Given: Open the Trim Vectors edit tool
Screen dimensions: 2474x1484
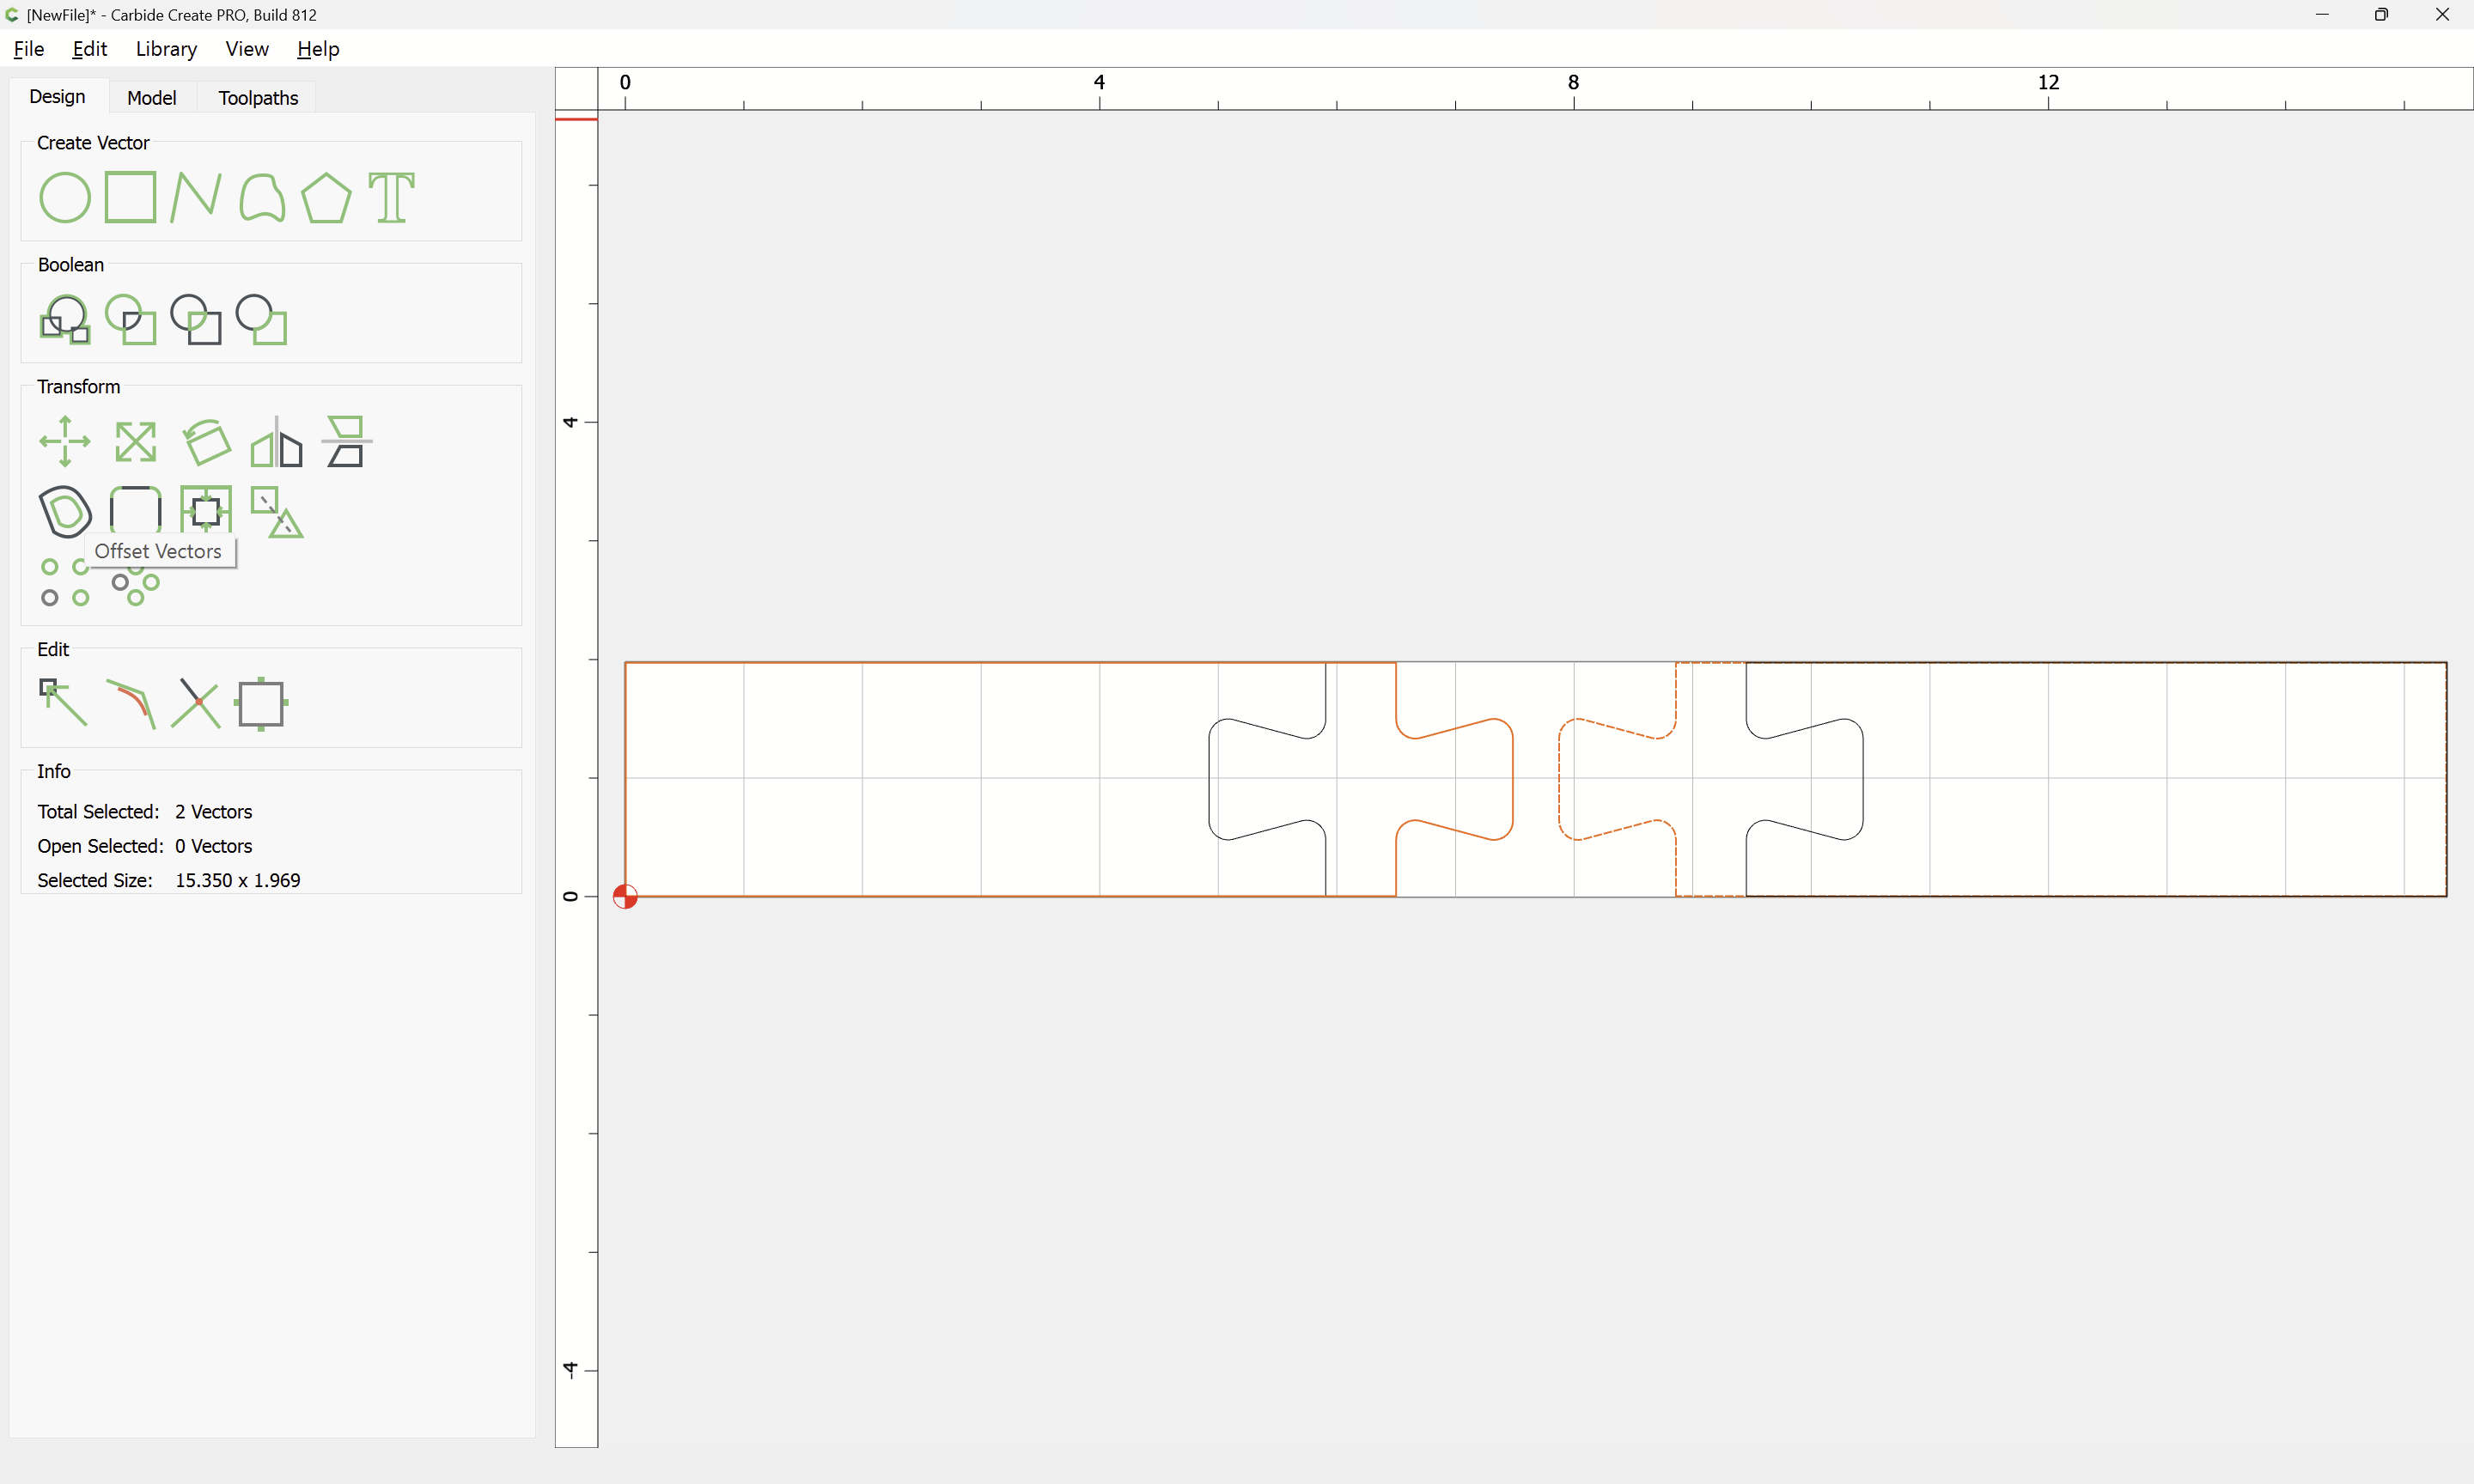Looking at the screenshot, I should pyautogui.click(x=195, y=703).
